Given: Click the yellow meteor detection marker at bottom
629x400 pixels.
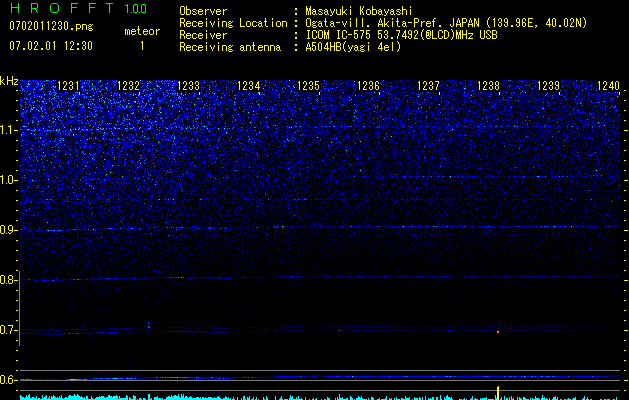Looking at the screenshot, I should 498,393.
